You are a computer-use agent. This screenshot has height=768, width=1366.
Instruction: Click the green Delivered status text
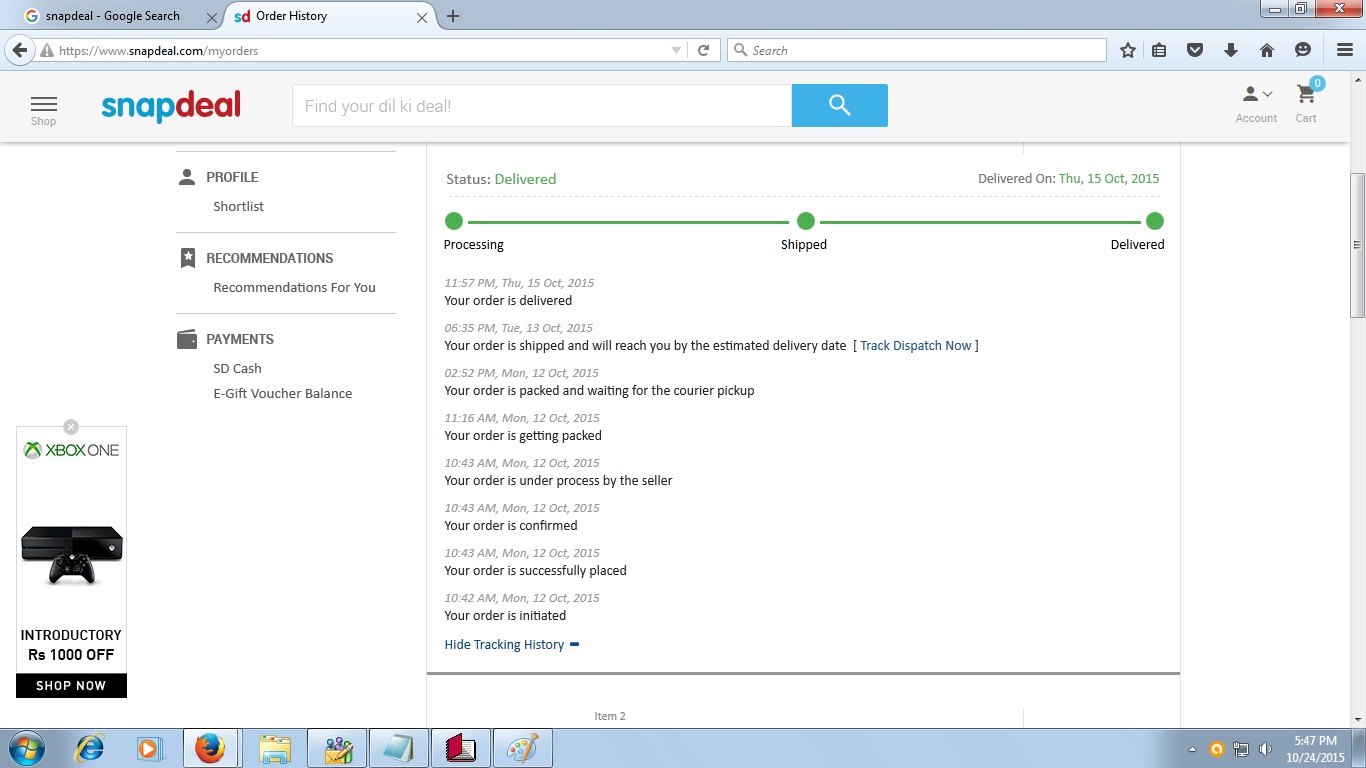tap(525, 179)
